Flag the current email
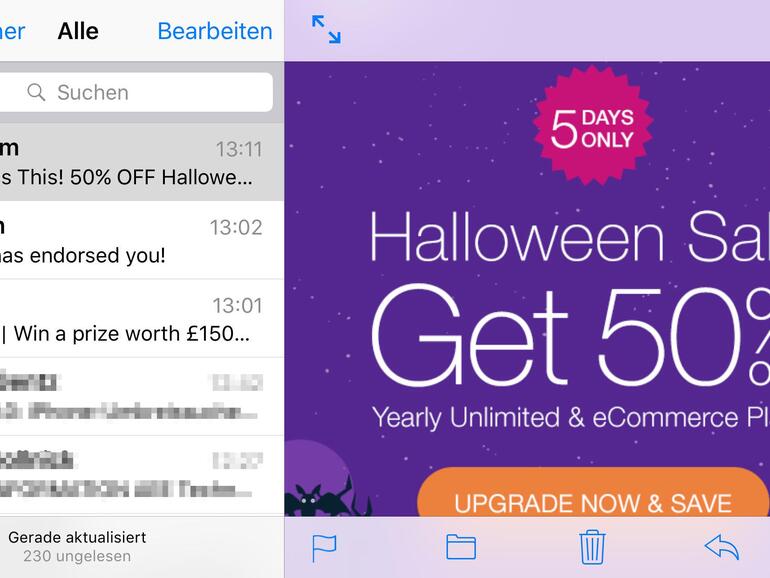 [324, 548]
